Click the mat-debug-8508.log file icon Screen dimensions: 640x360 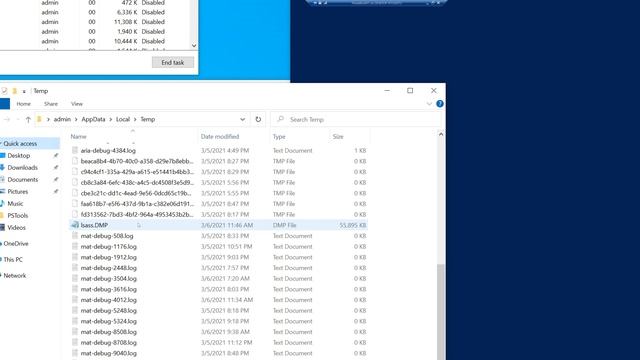[75, 332]
